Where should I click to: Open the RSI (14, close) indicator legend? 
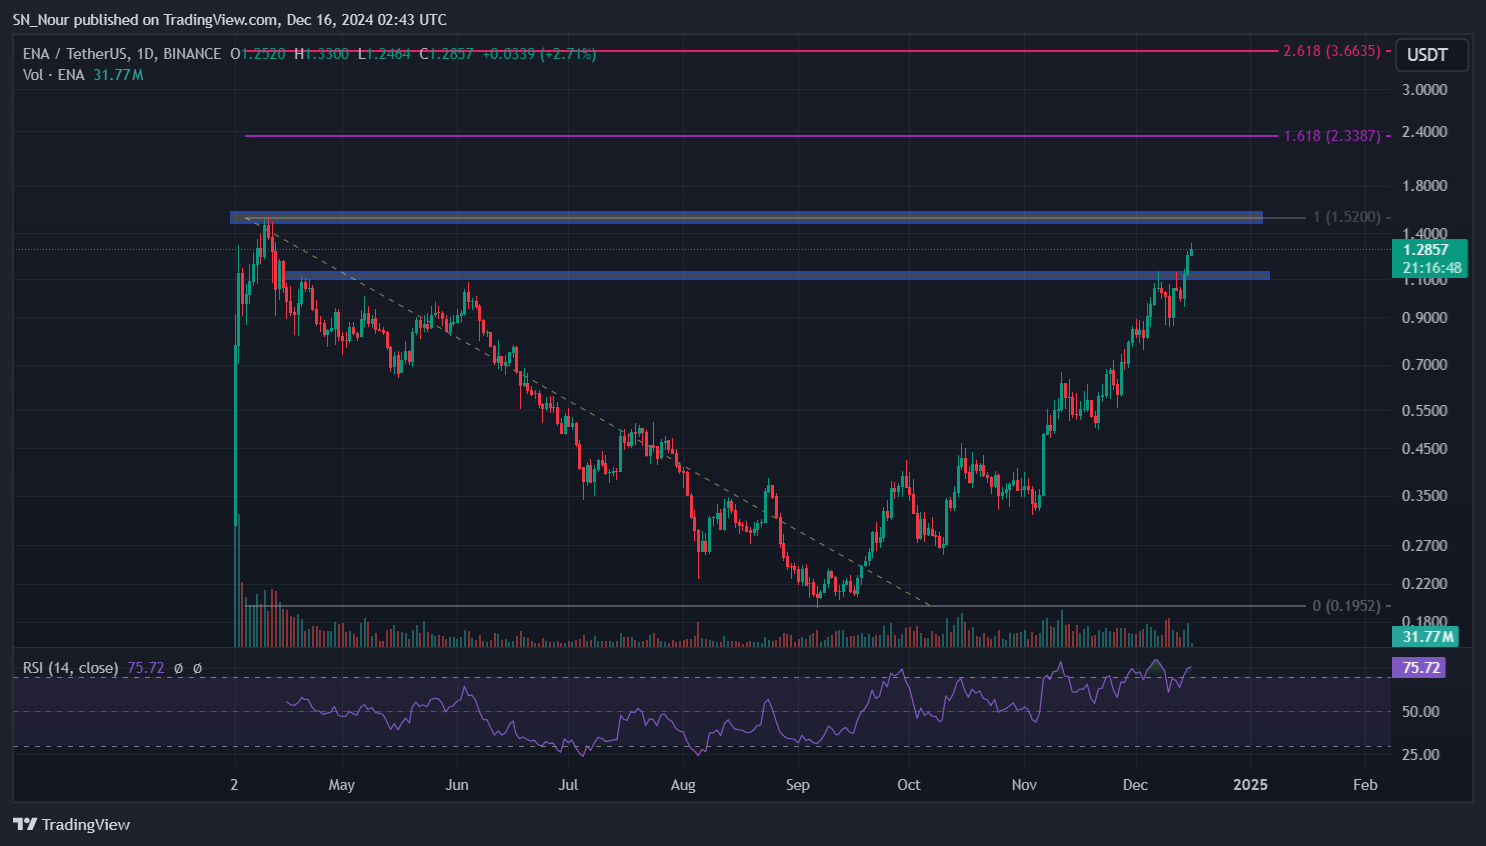click(70, 668)
